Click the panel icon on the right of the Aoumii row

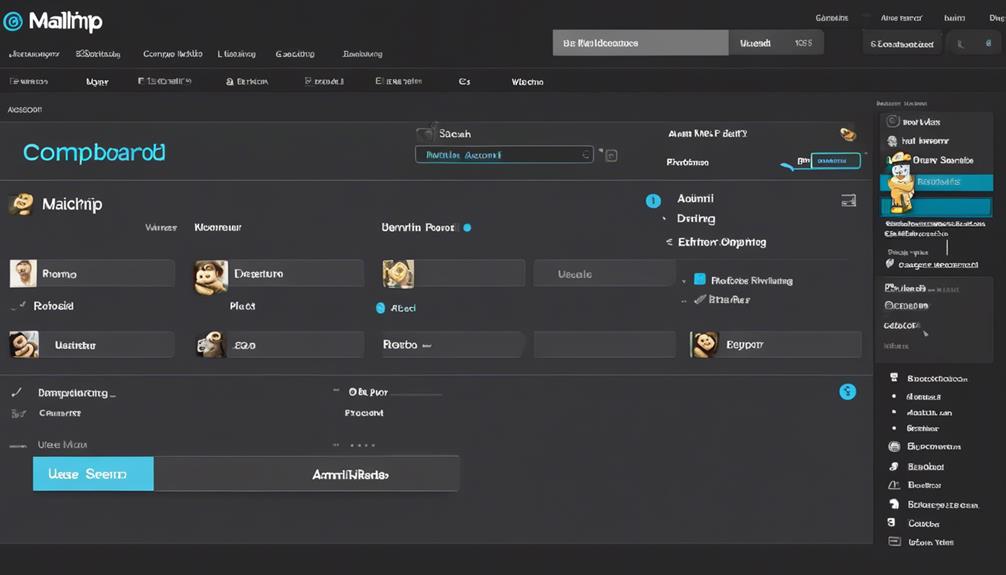(848, 201)
